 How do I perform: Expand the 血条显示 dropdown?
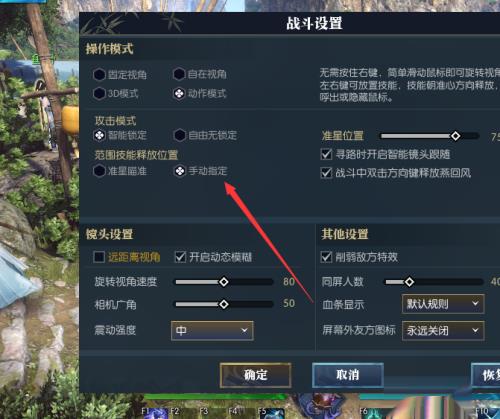tap(443, 304)
